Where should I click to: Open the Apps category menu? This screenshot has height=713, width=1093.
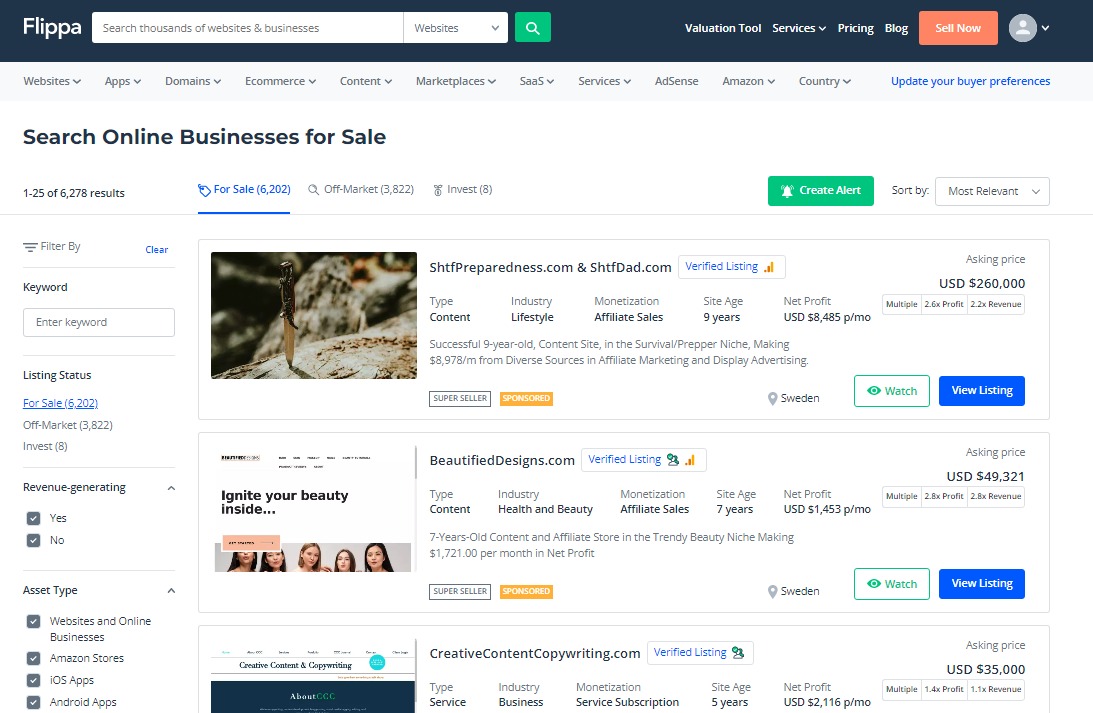[x=123, y=81]
